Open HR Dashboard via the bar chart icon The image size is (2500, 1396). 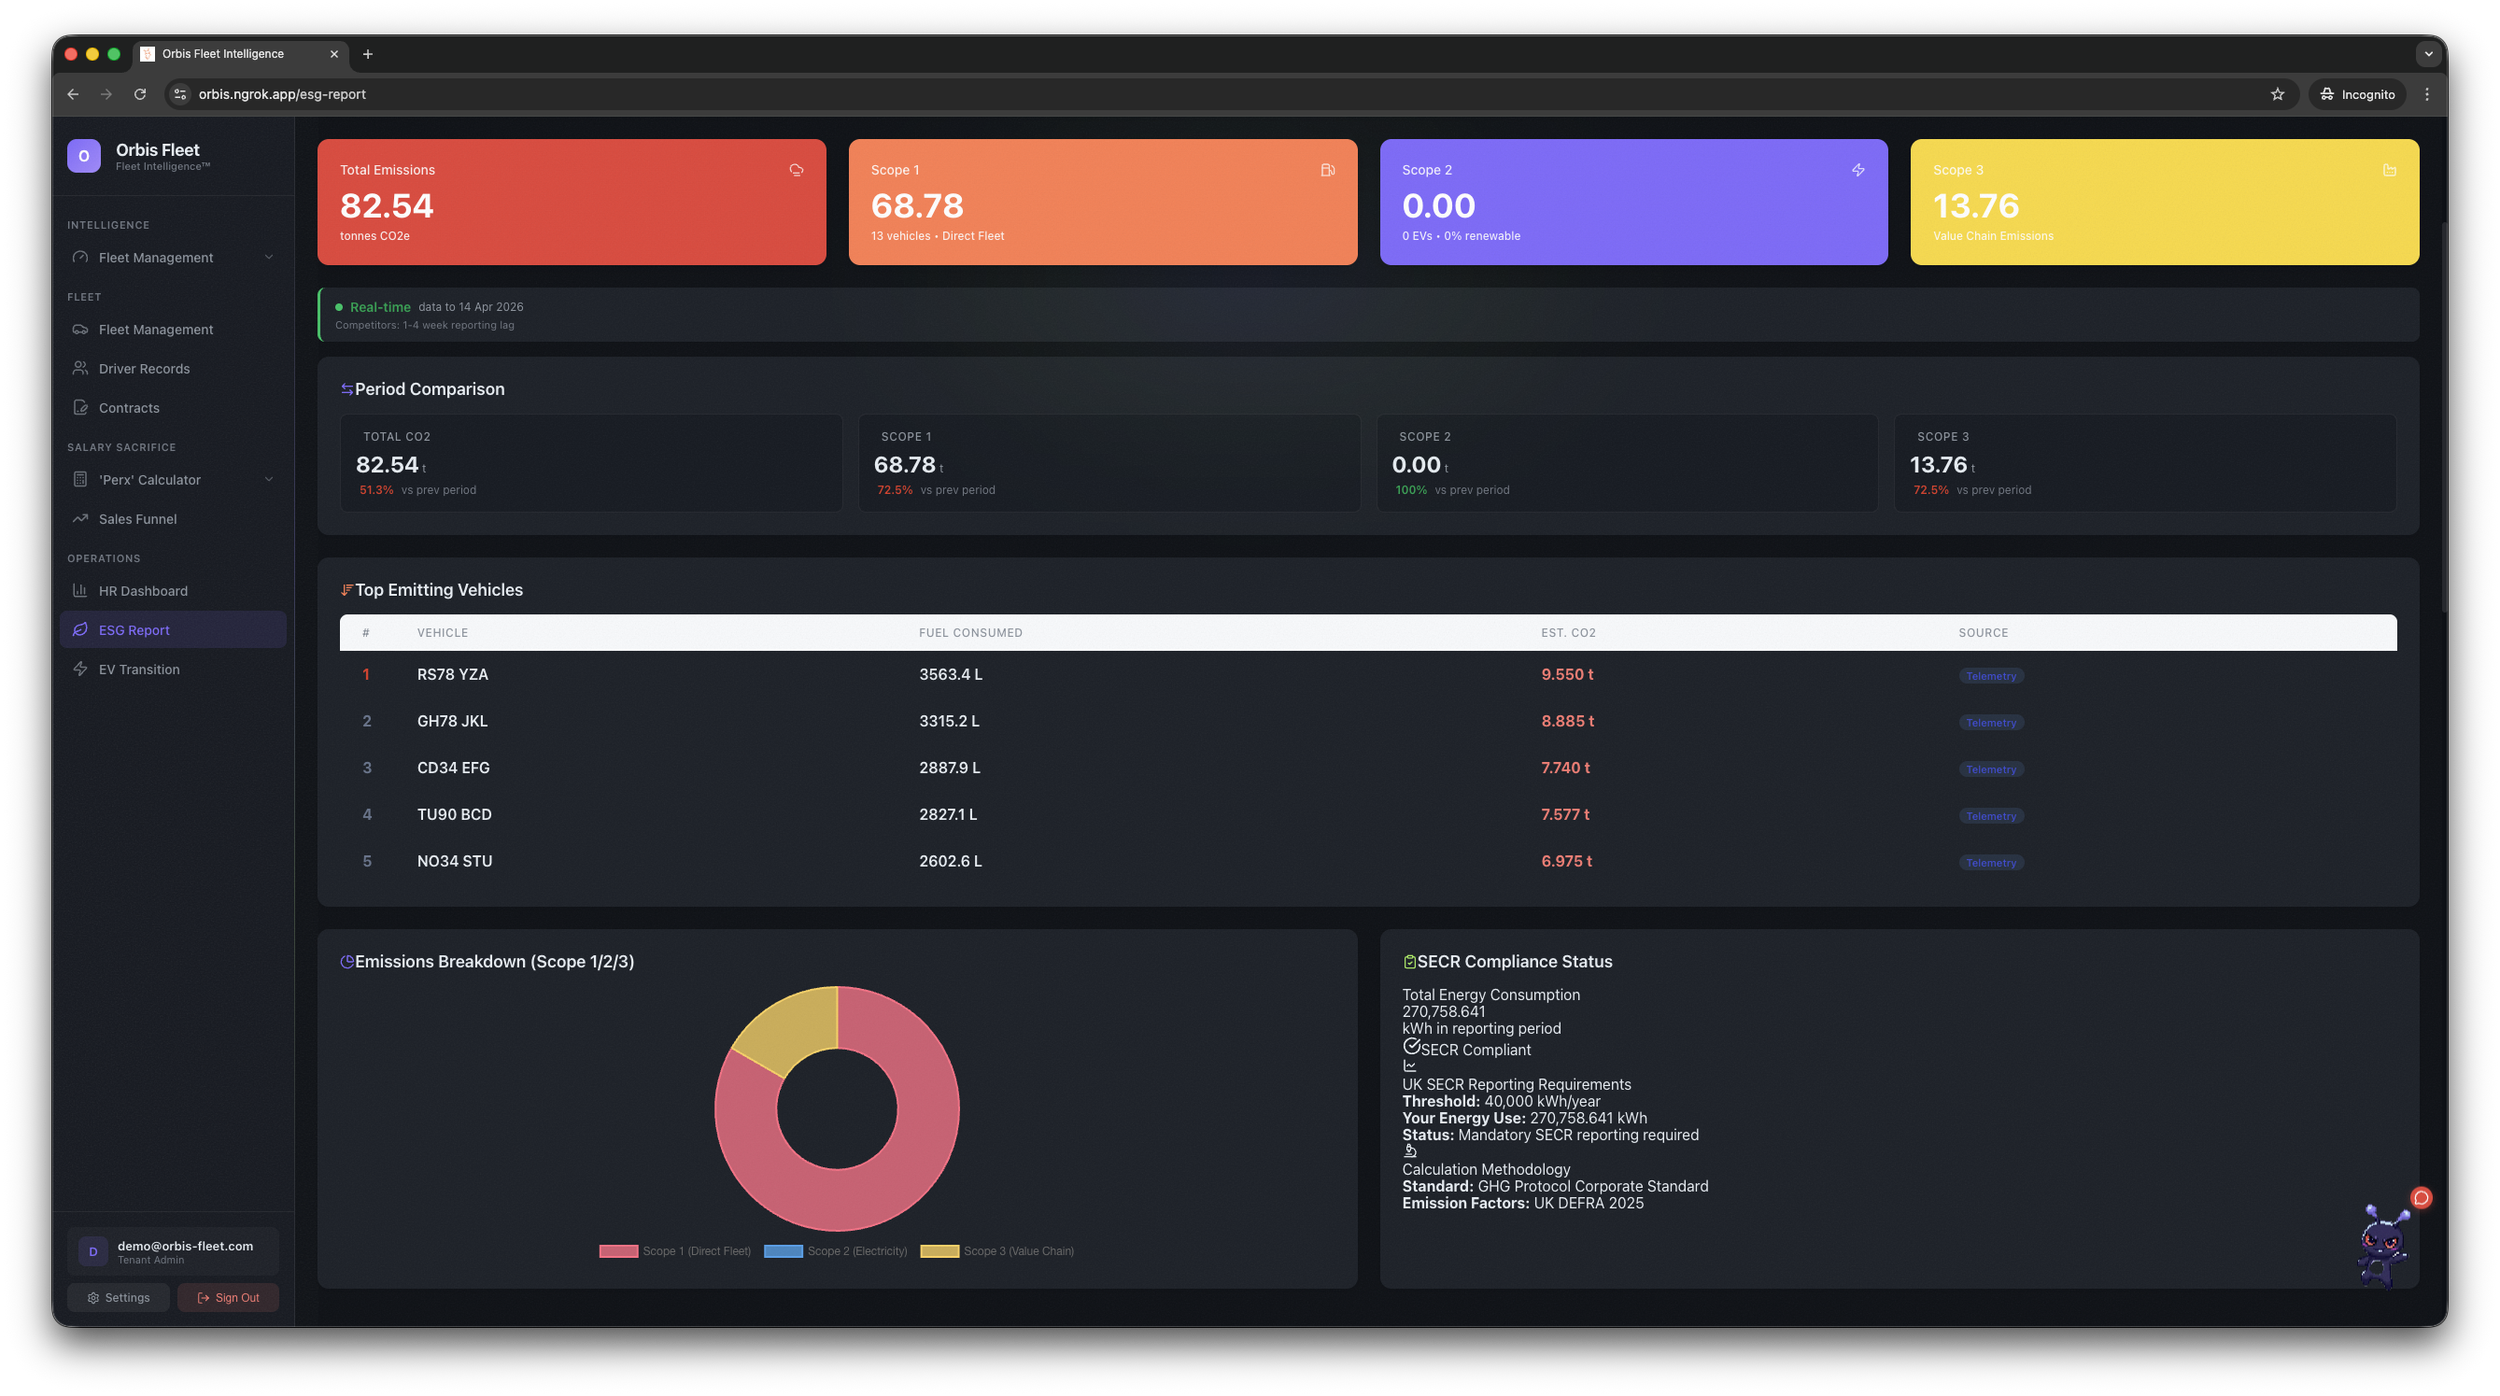point(81,590)
